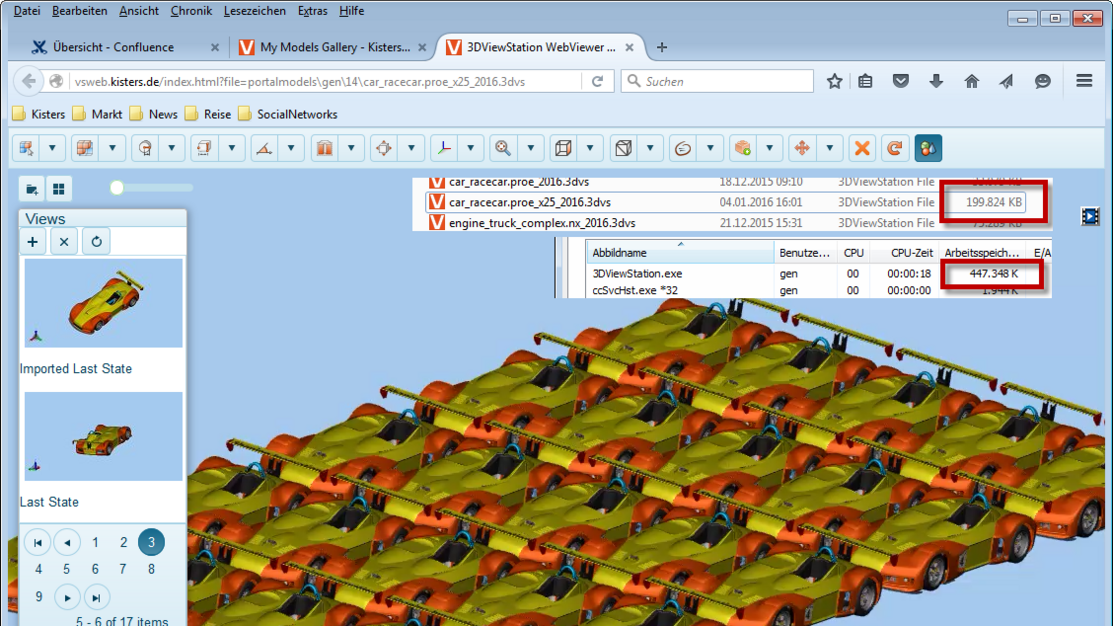This screenshot has height=626, width=1113.
Task: Select page 5 in Views pager
Action: (x=67, y=569)
